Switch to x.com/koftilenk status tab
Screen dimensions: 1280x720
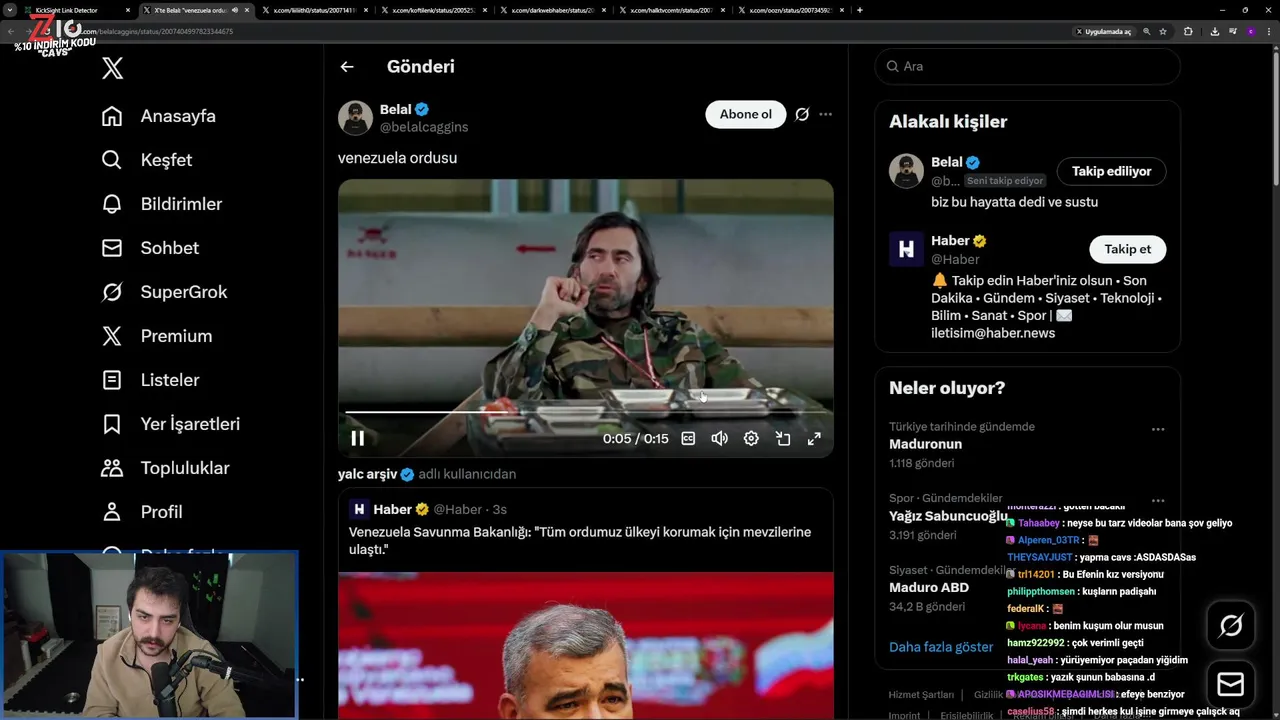(433, 10)
